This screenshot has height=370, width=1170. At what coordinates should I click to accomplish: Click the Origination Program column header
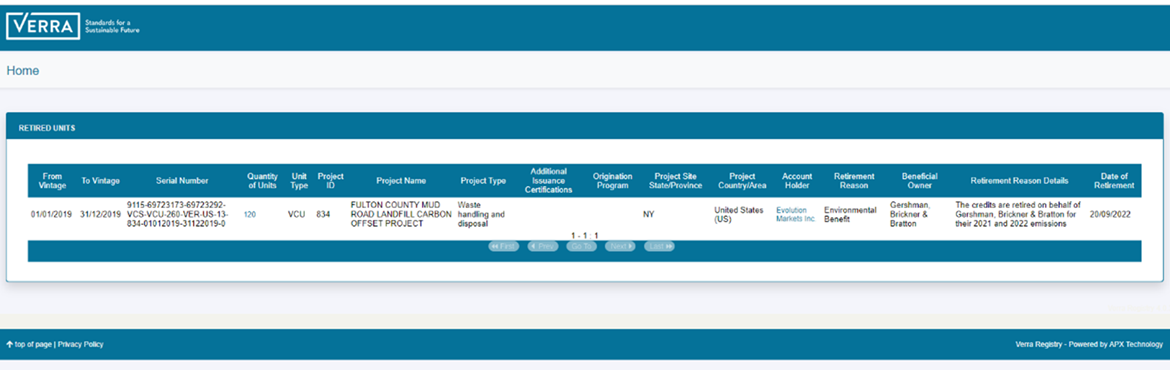613,181
